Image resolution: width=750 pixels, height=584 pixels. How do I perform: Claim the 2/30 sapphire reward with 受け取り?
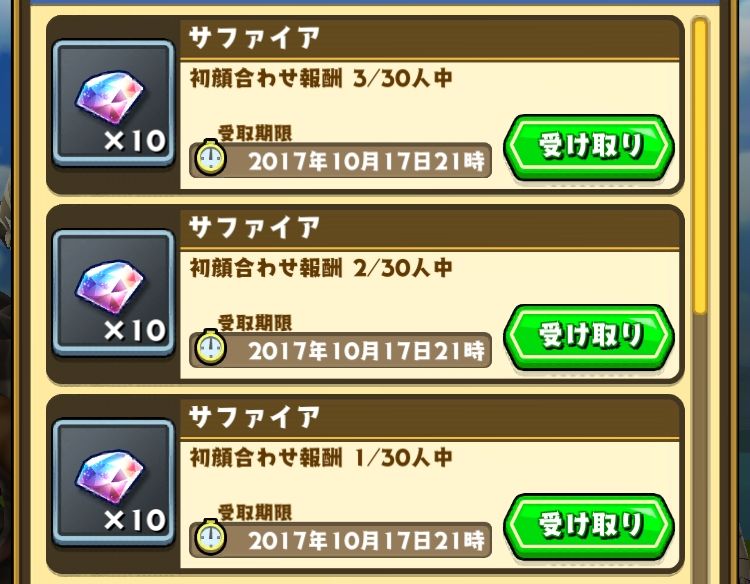click(x=589, y=337)
